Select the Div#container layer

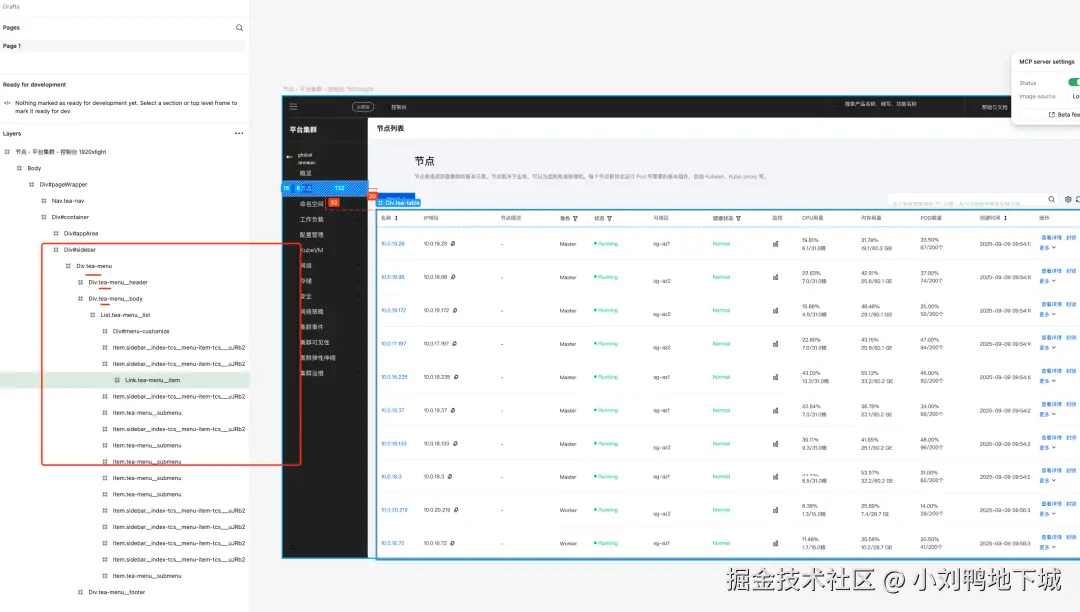70,217
